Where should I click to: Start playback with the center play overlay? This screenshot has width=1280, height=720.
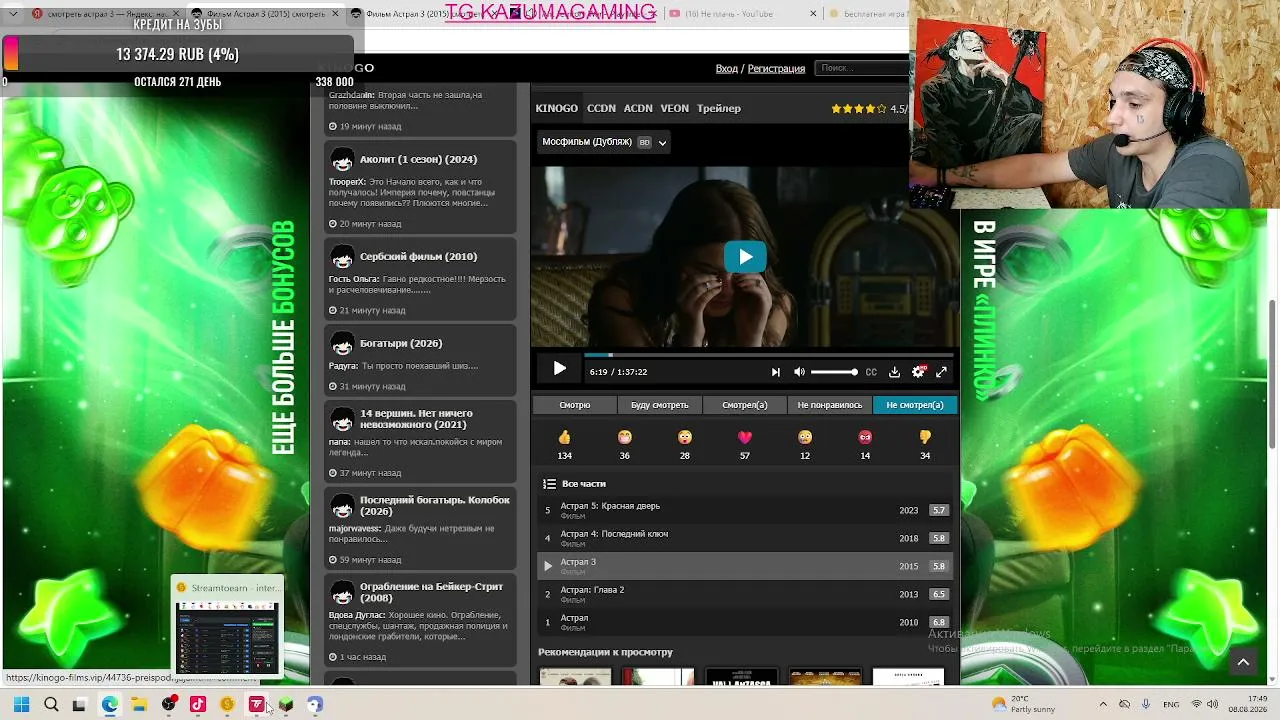point(745,257)
